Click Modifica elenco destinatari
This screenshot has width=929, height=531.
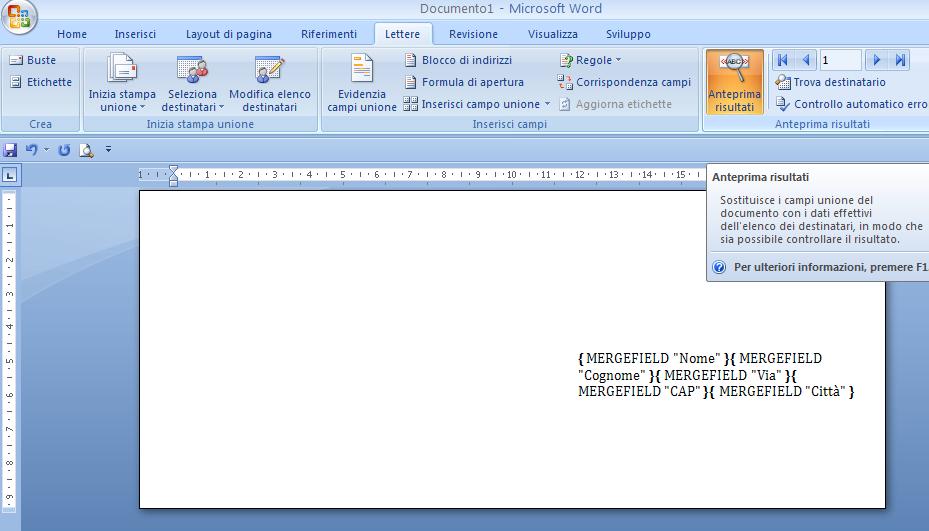tap(270, 82)
